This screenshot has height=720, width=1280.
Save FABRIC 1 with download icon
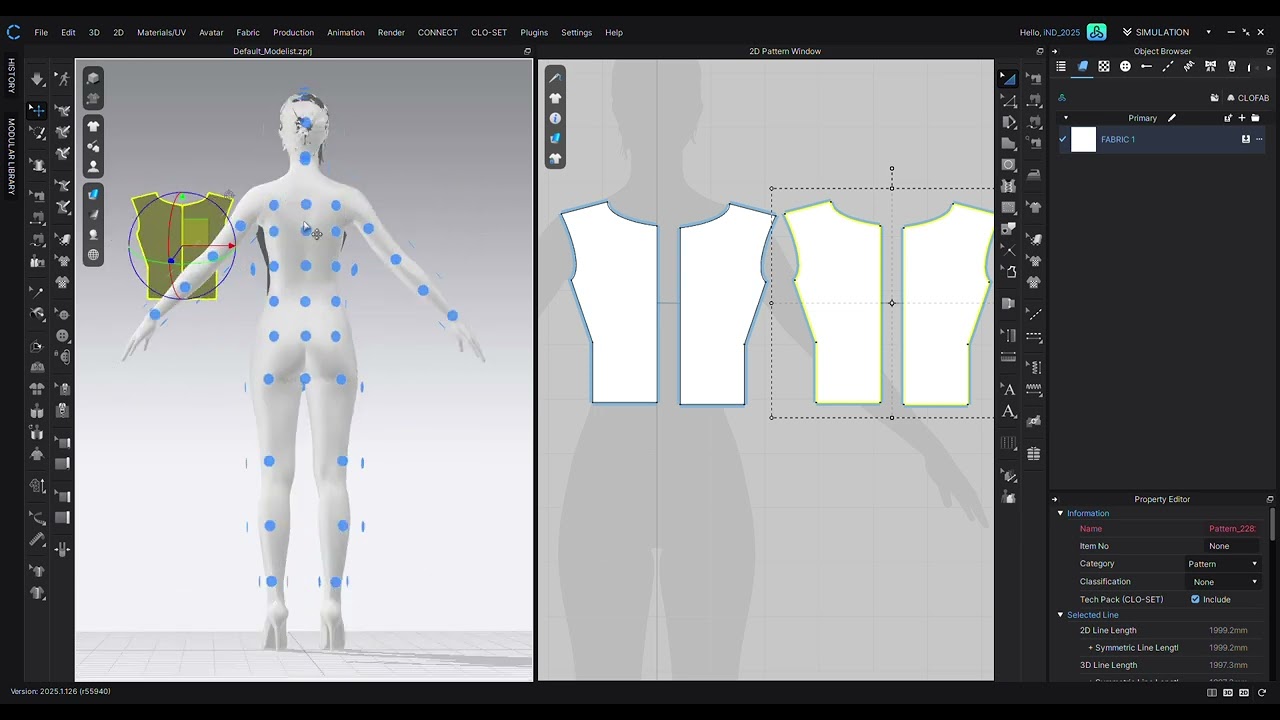(x=1246, y=139)
